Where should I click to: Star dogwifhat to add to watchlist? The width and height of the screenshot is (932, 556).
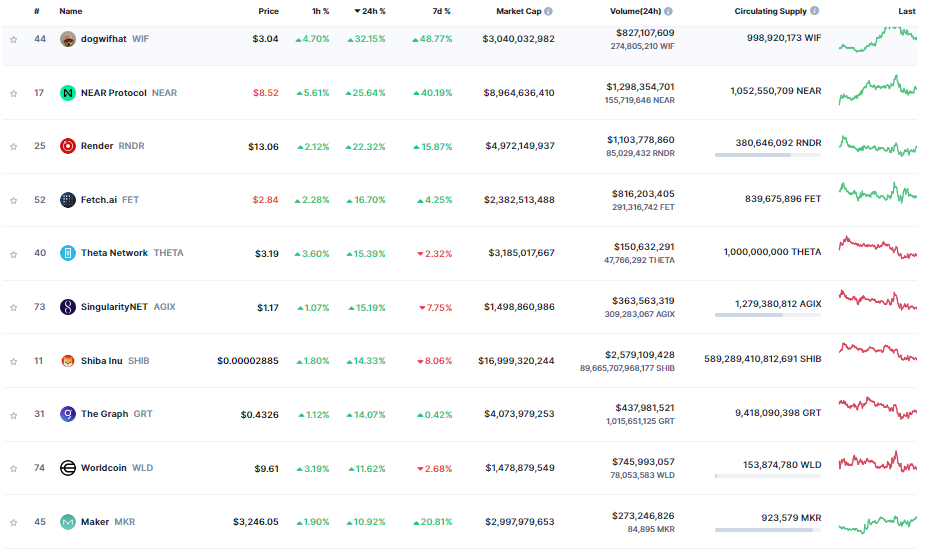[x=14, y=40]
